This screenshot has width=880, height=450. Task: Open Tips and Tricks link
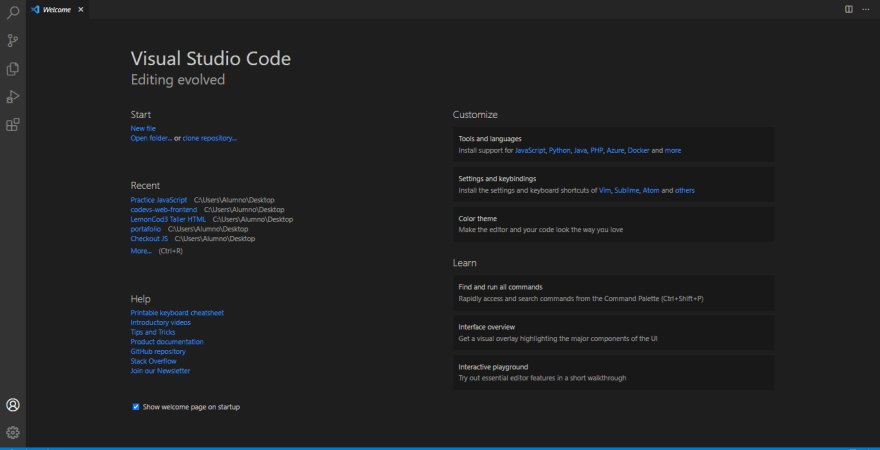click(153, 332)
